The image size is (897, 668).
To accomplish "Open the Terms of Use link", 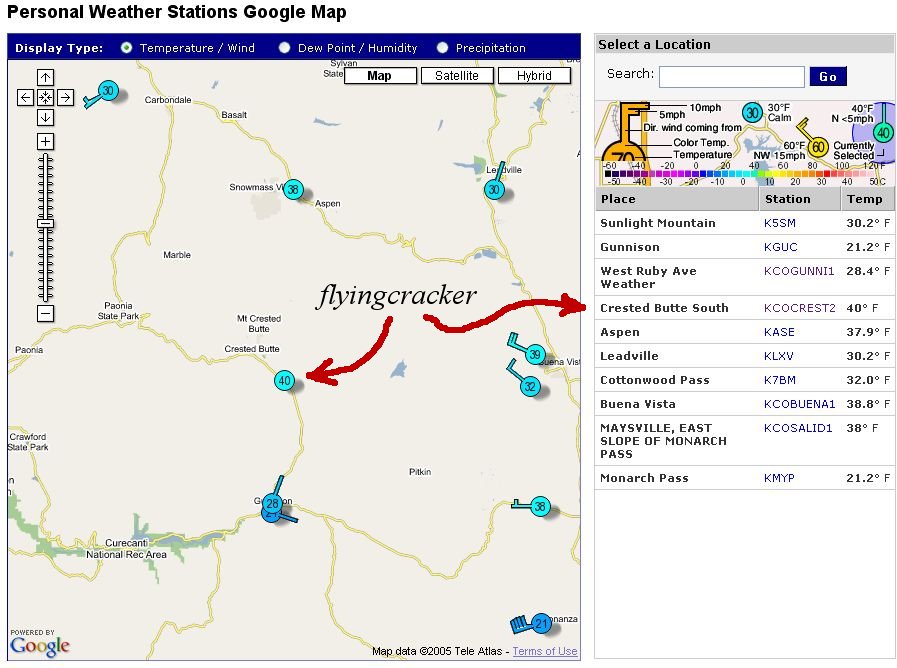I will [x=545, y=651].
